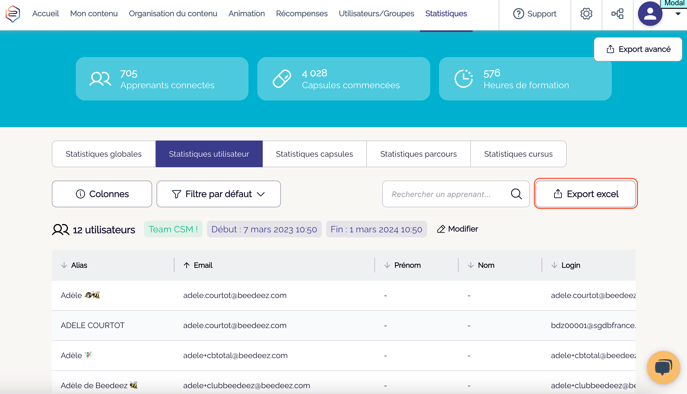Image resolution: width=687 pixels, height=394 pixels.
Task: Click the Apprenants connectés people icon
Action: (x=100, y=79)
